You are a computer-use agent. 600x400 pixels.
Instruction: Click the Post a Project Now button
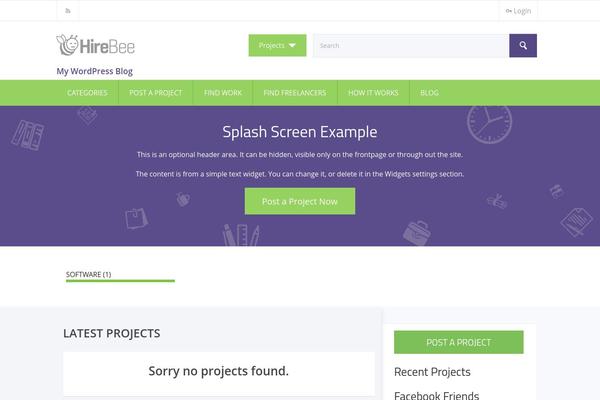[299, 201]
